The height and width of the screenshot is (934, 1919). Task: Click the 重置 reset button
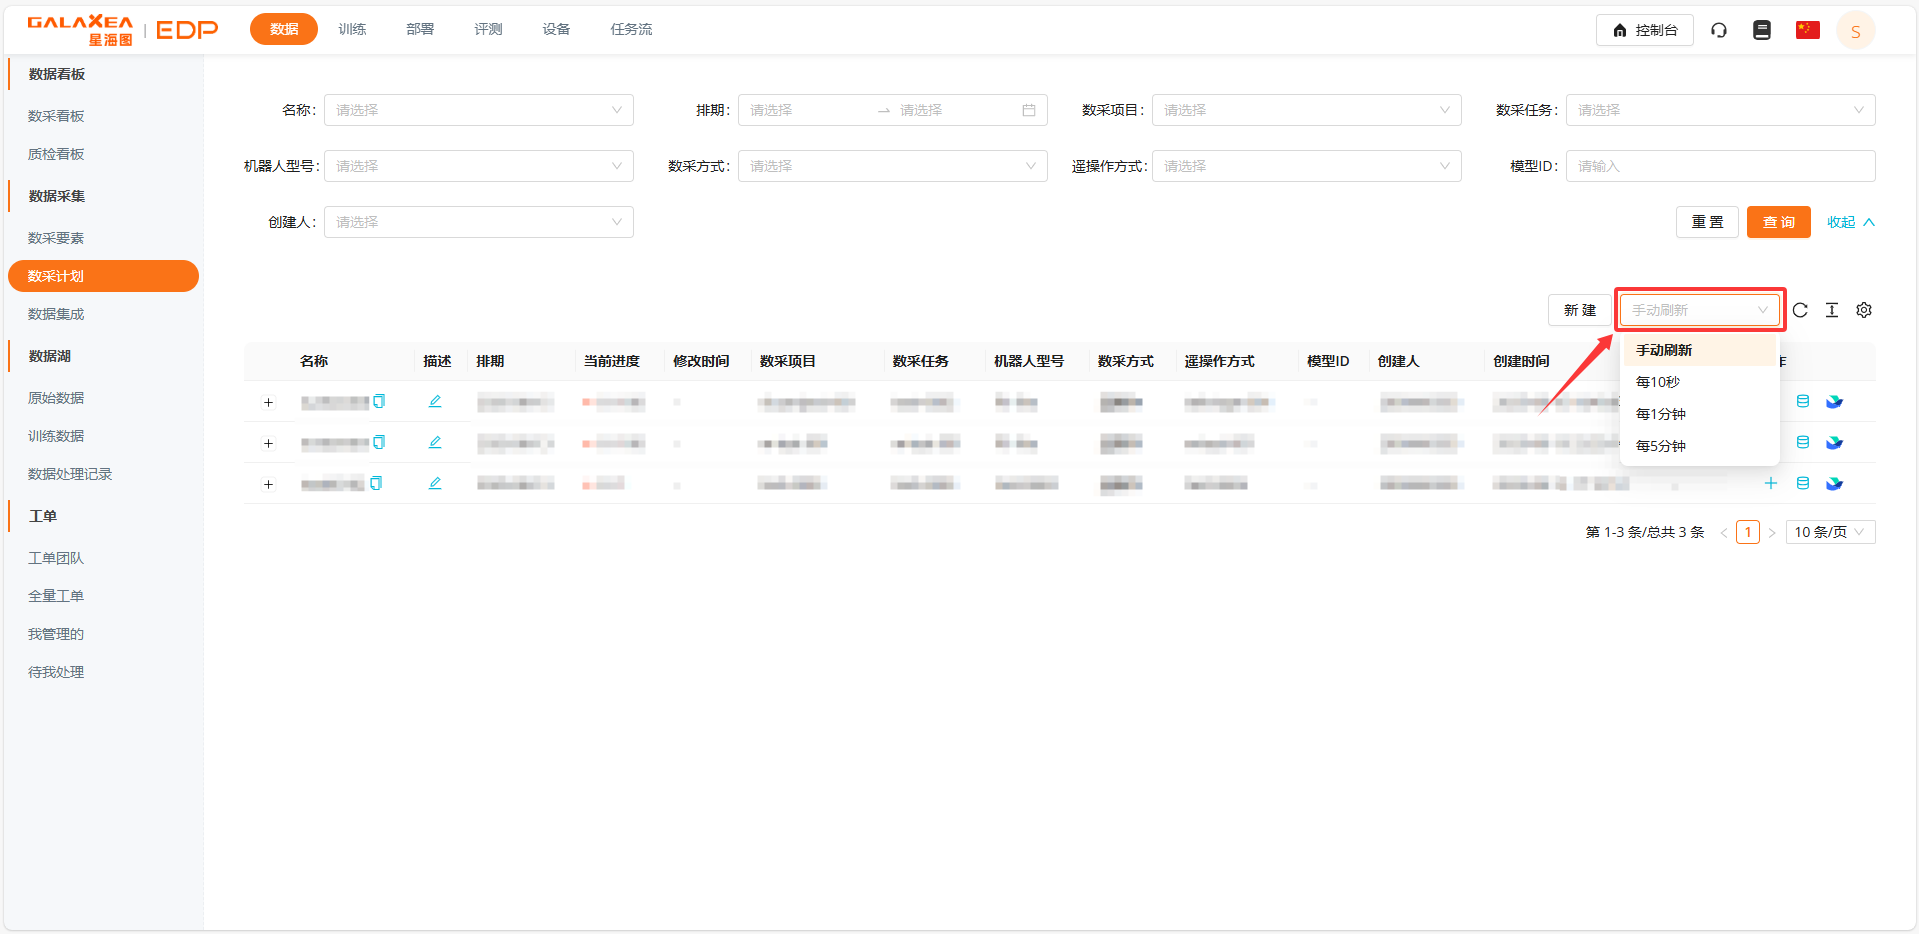point(1707,222)
